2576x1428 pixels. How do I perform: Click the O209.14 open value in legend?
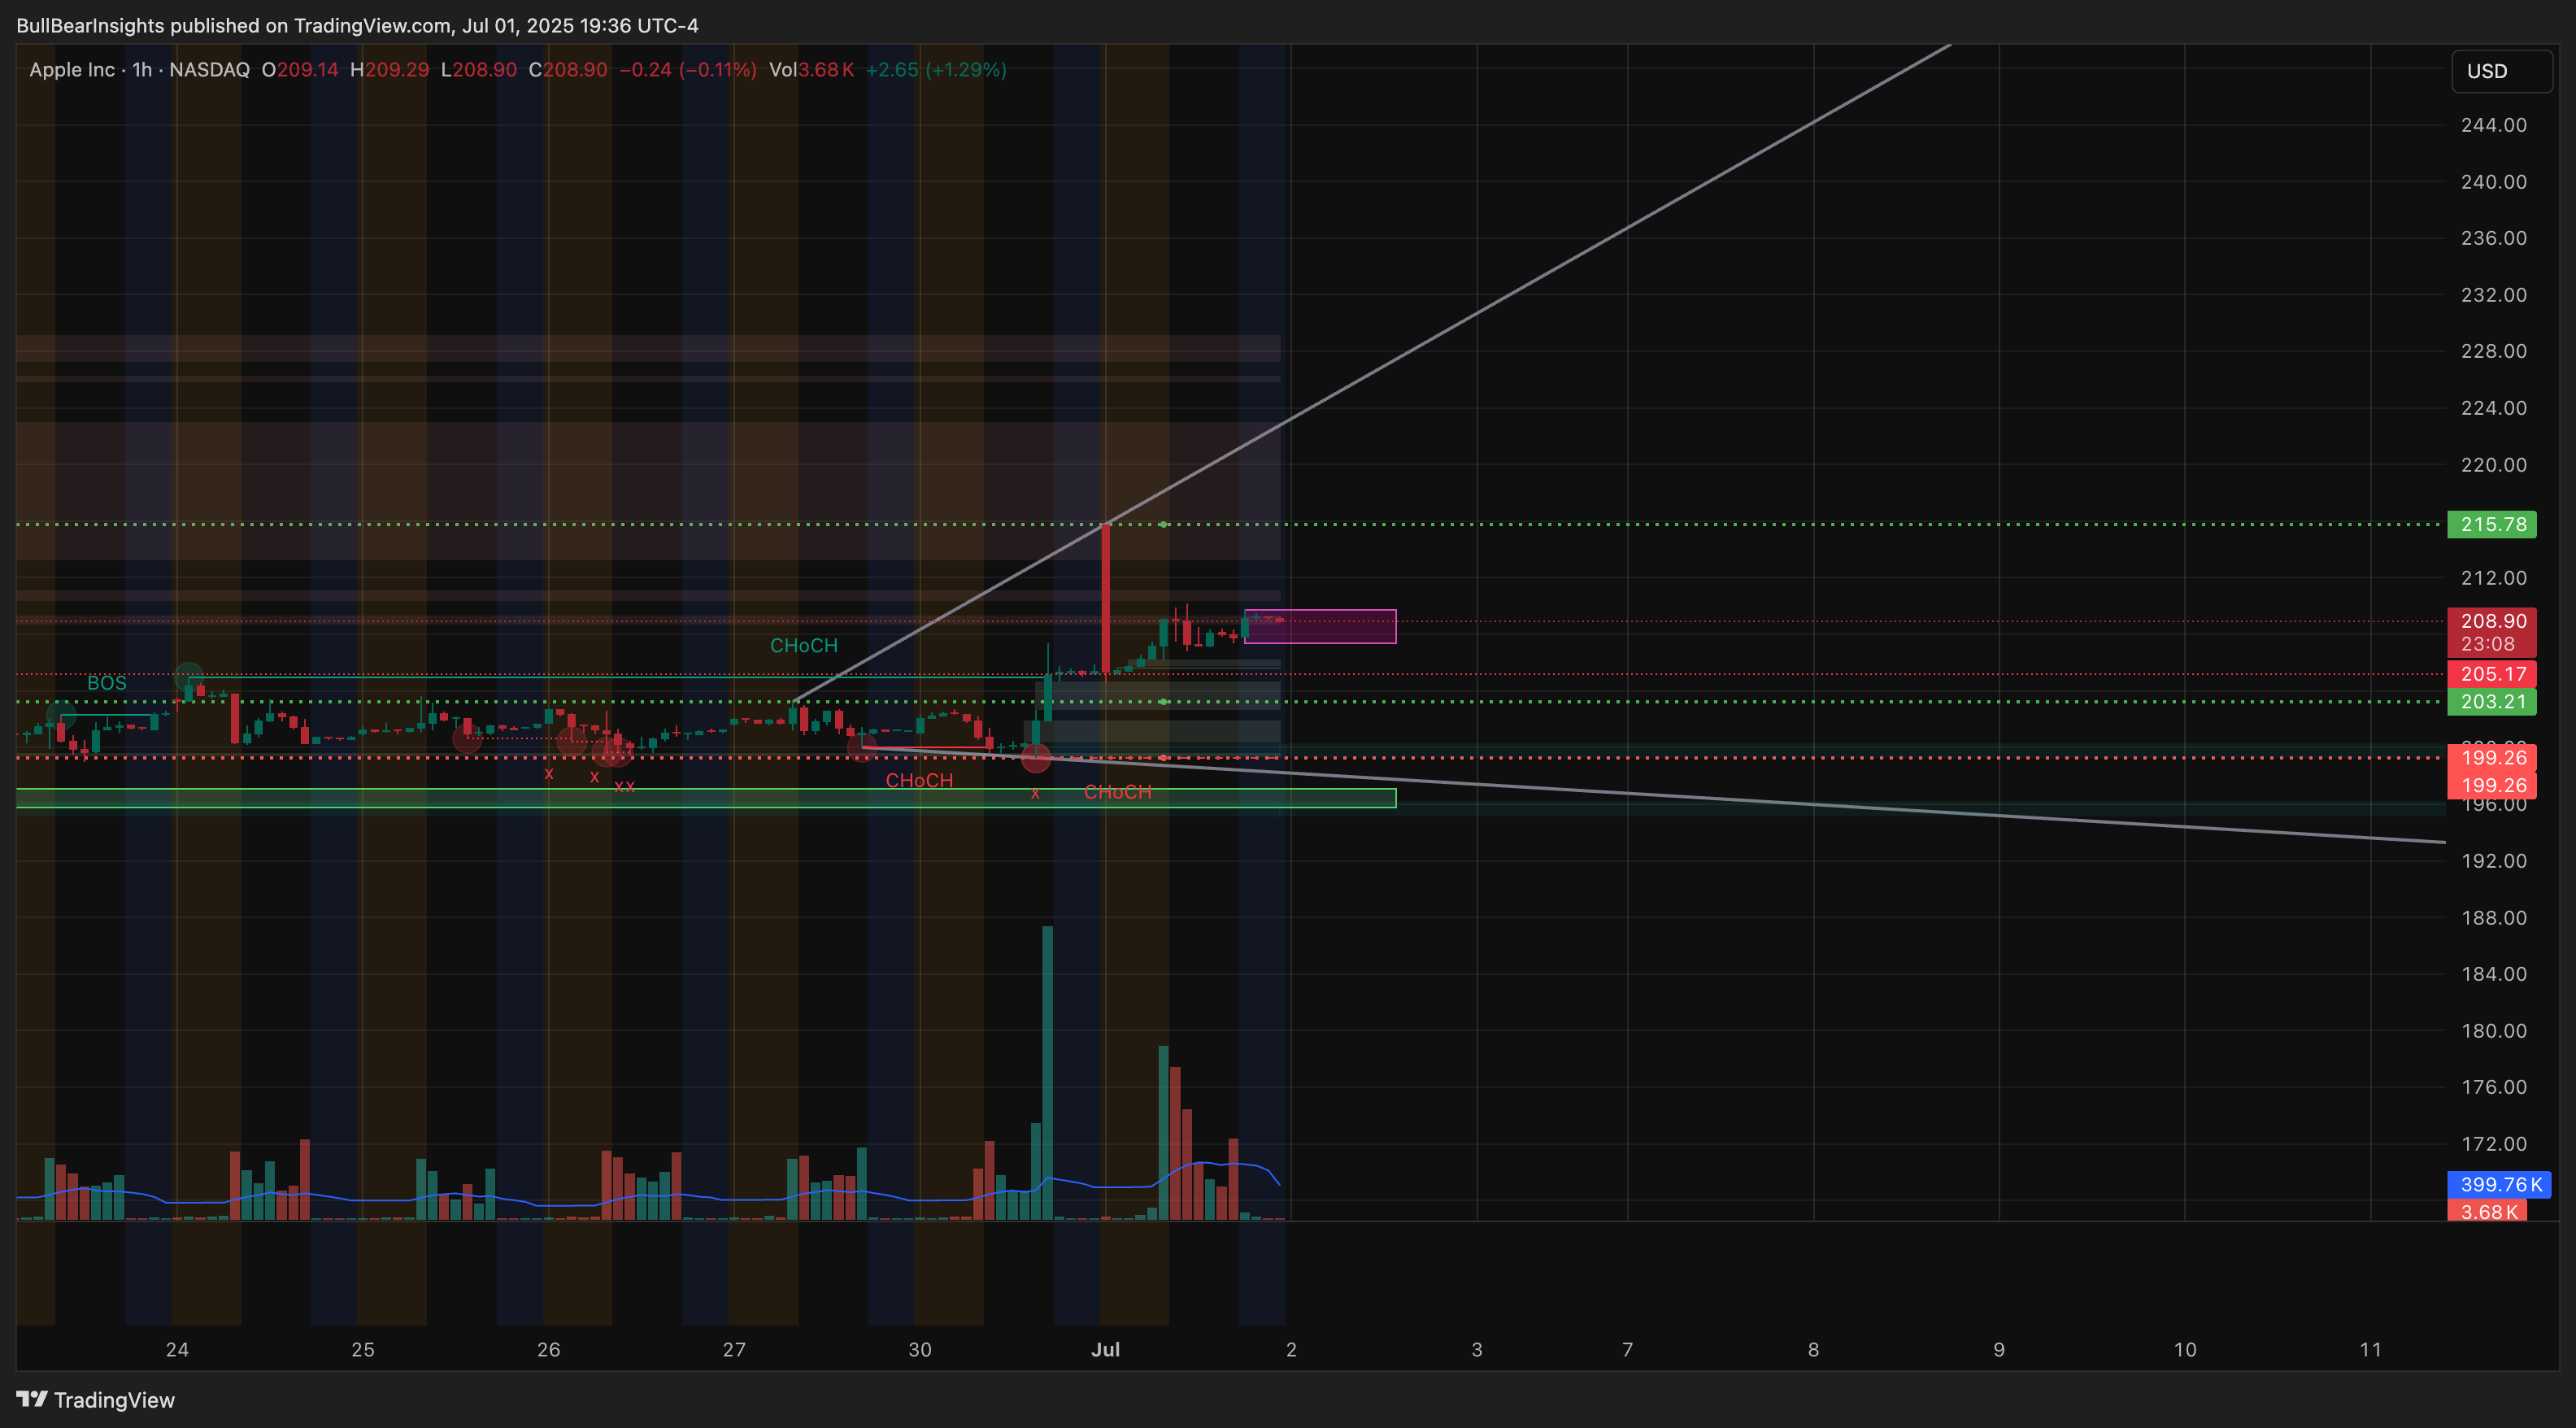pyautogui.click(x=300, y=70)
